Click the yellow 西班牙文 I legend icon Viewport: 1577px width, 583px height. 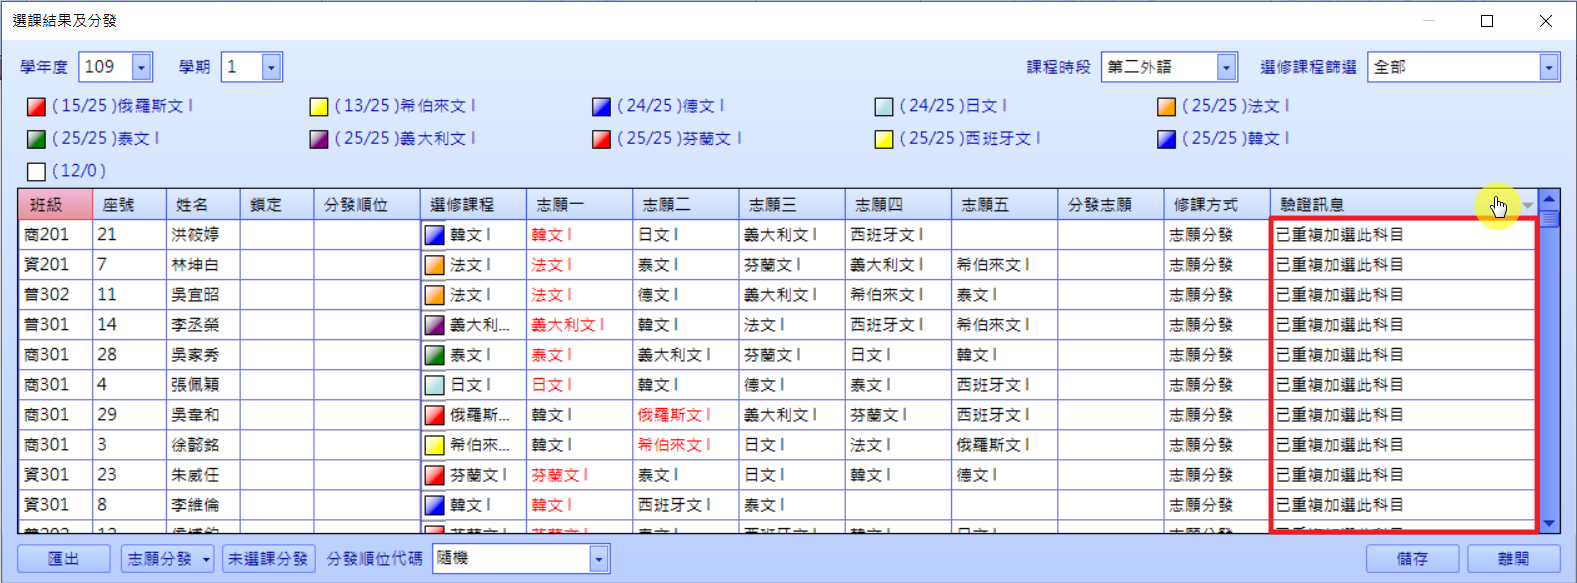click(x=884, y=139)
